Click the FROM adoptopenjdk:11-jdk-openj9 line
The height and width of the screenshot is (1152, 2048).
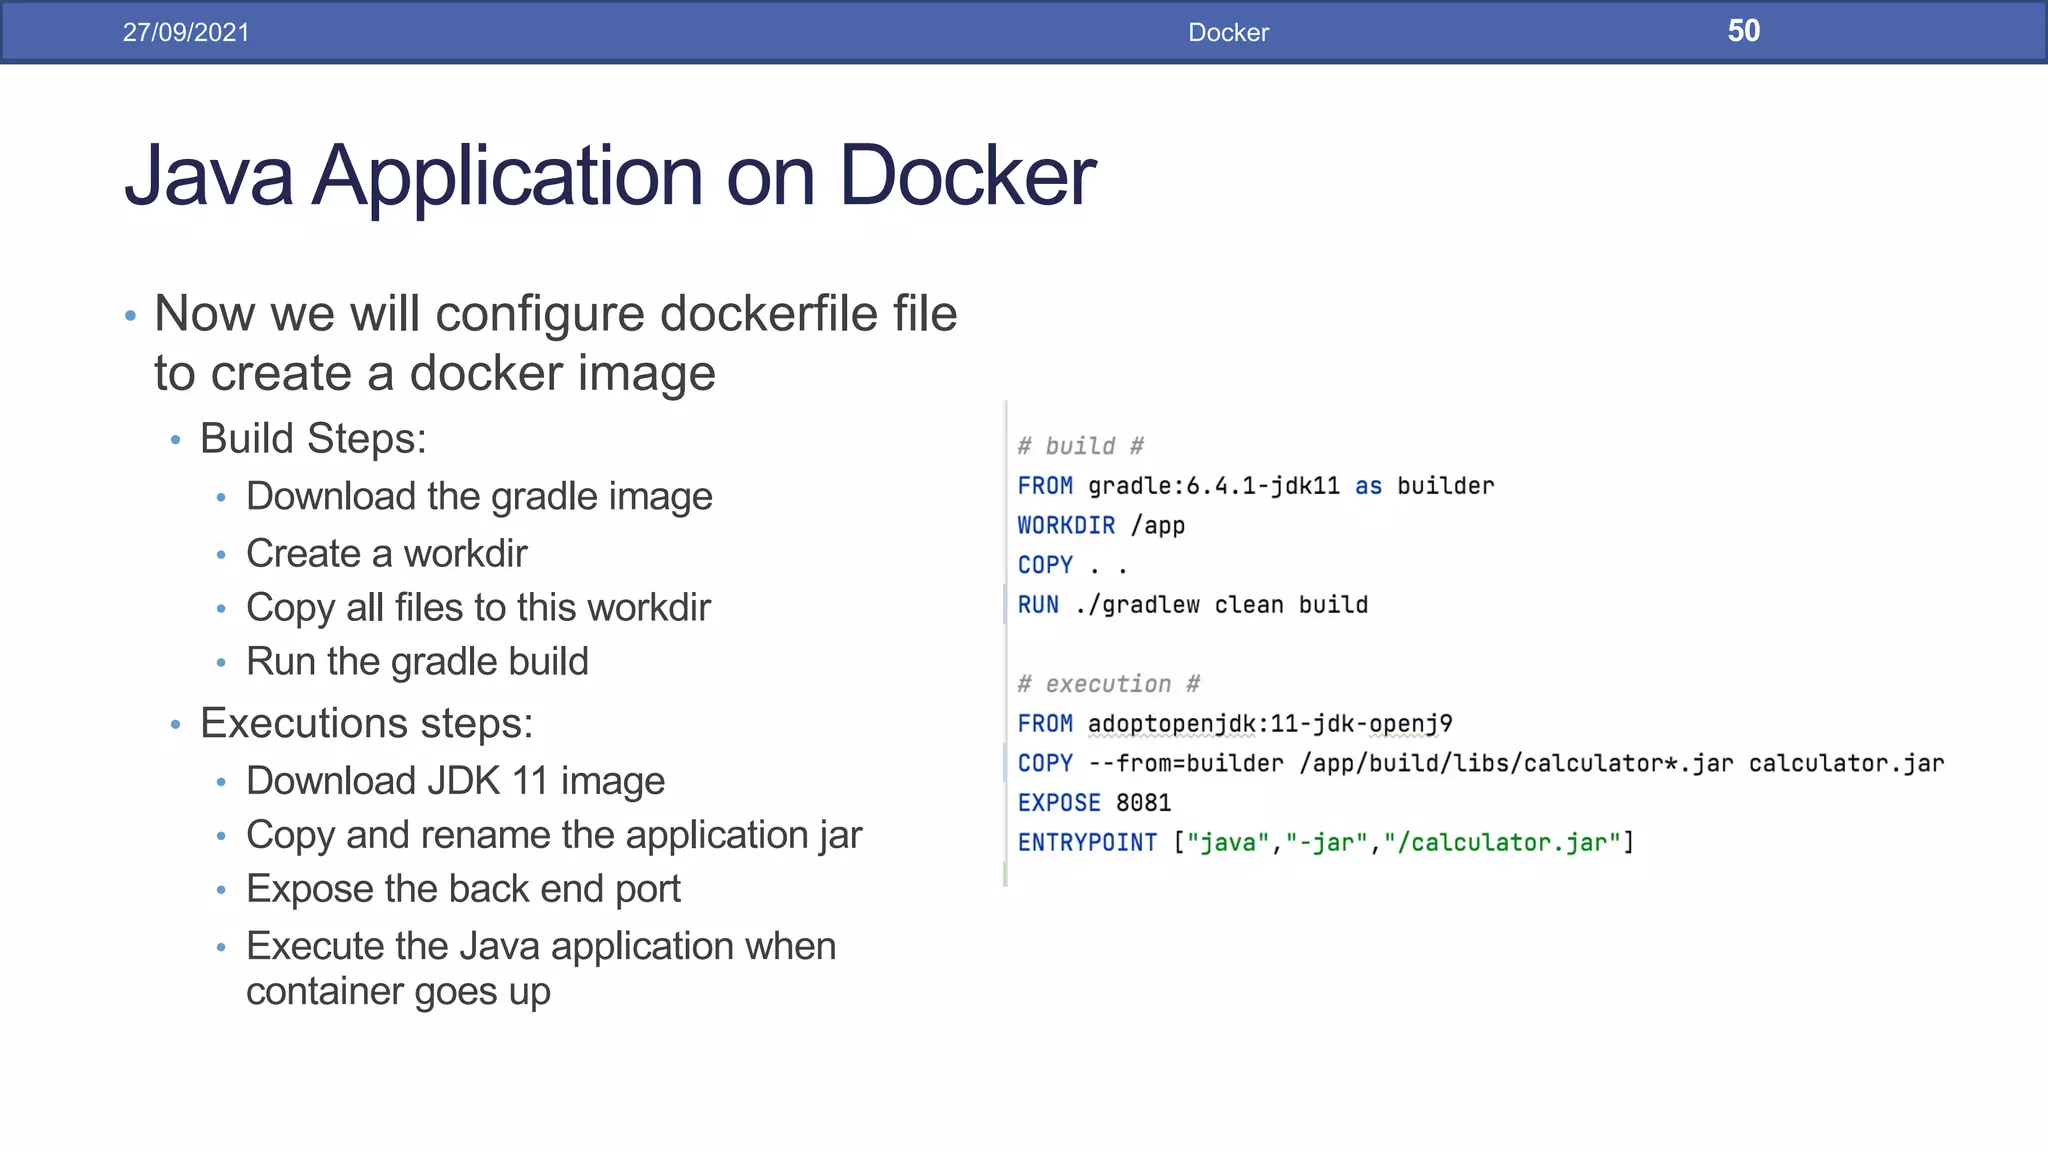click(x=1234, y=723)
